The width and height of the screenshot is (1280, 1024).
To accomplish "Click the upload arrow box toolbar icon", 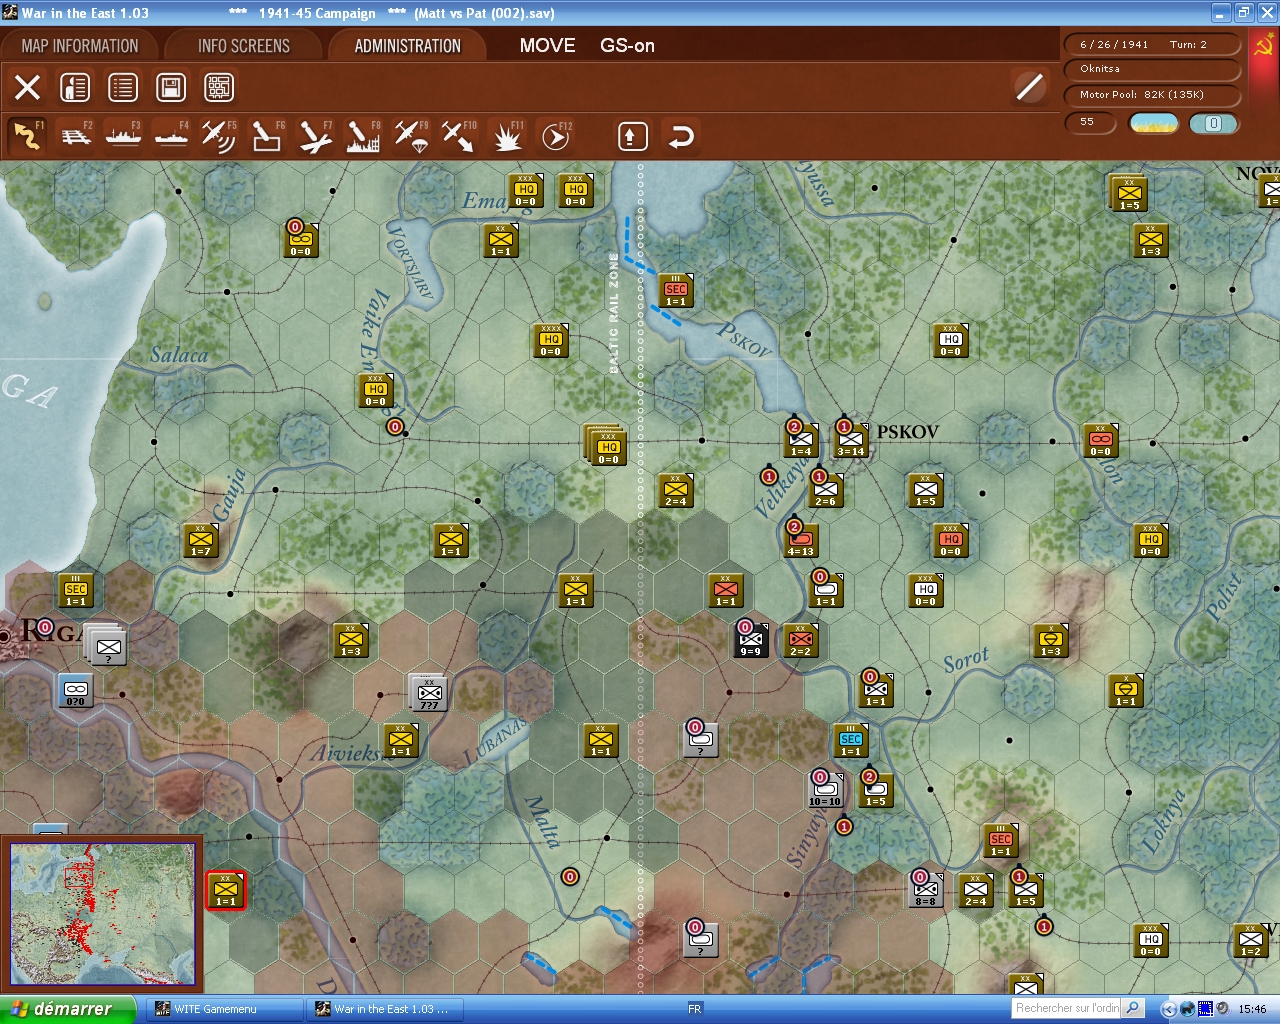I will [632, 136].
